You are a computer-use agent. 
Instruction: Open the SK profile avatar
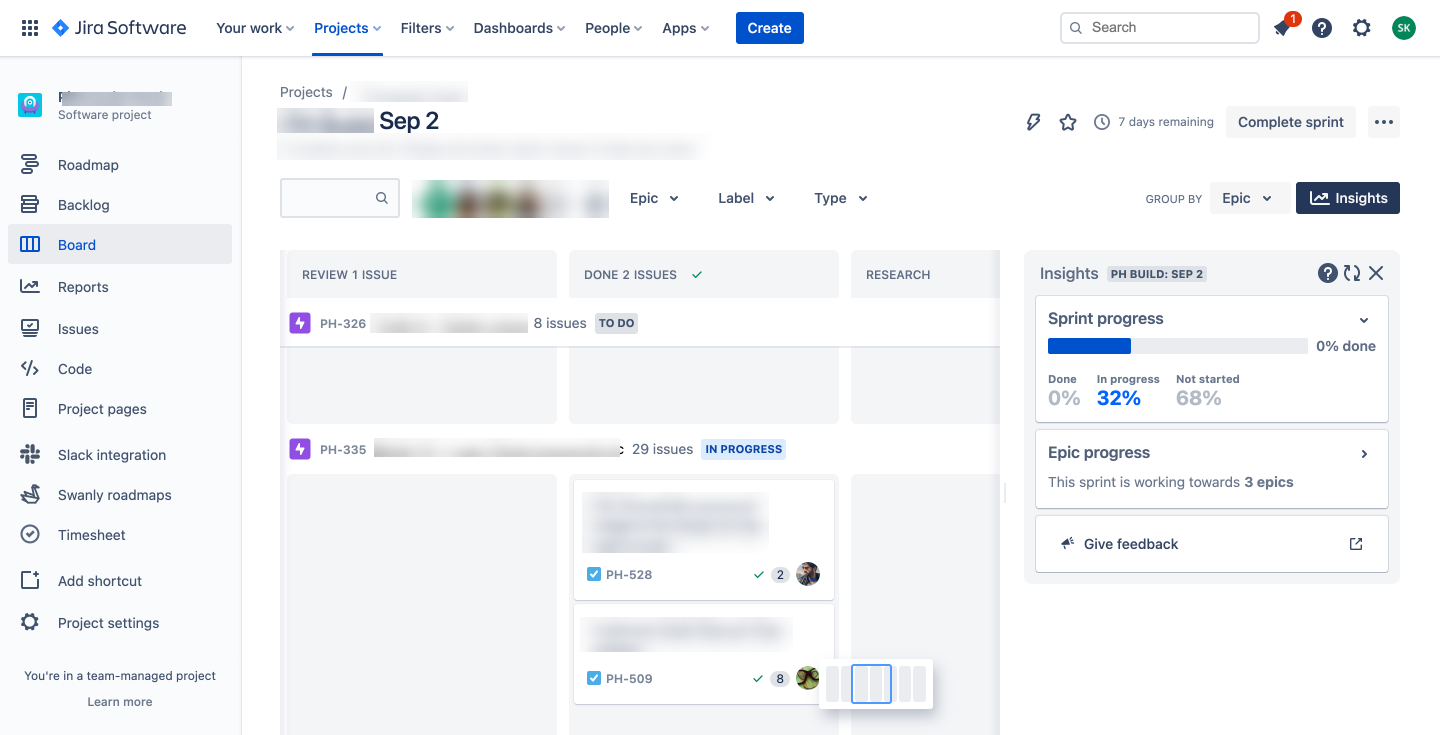1404,28
